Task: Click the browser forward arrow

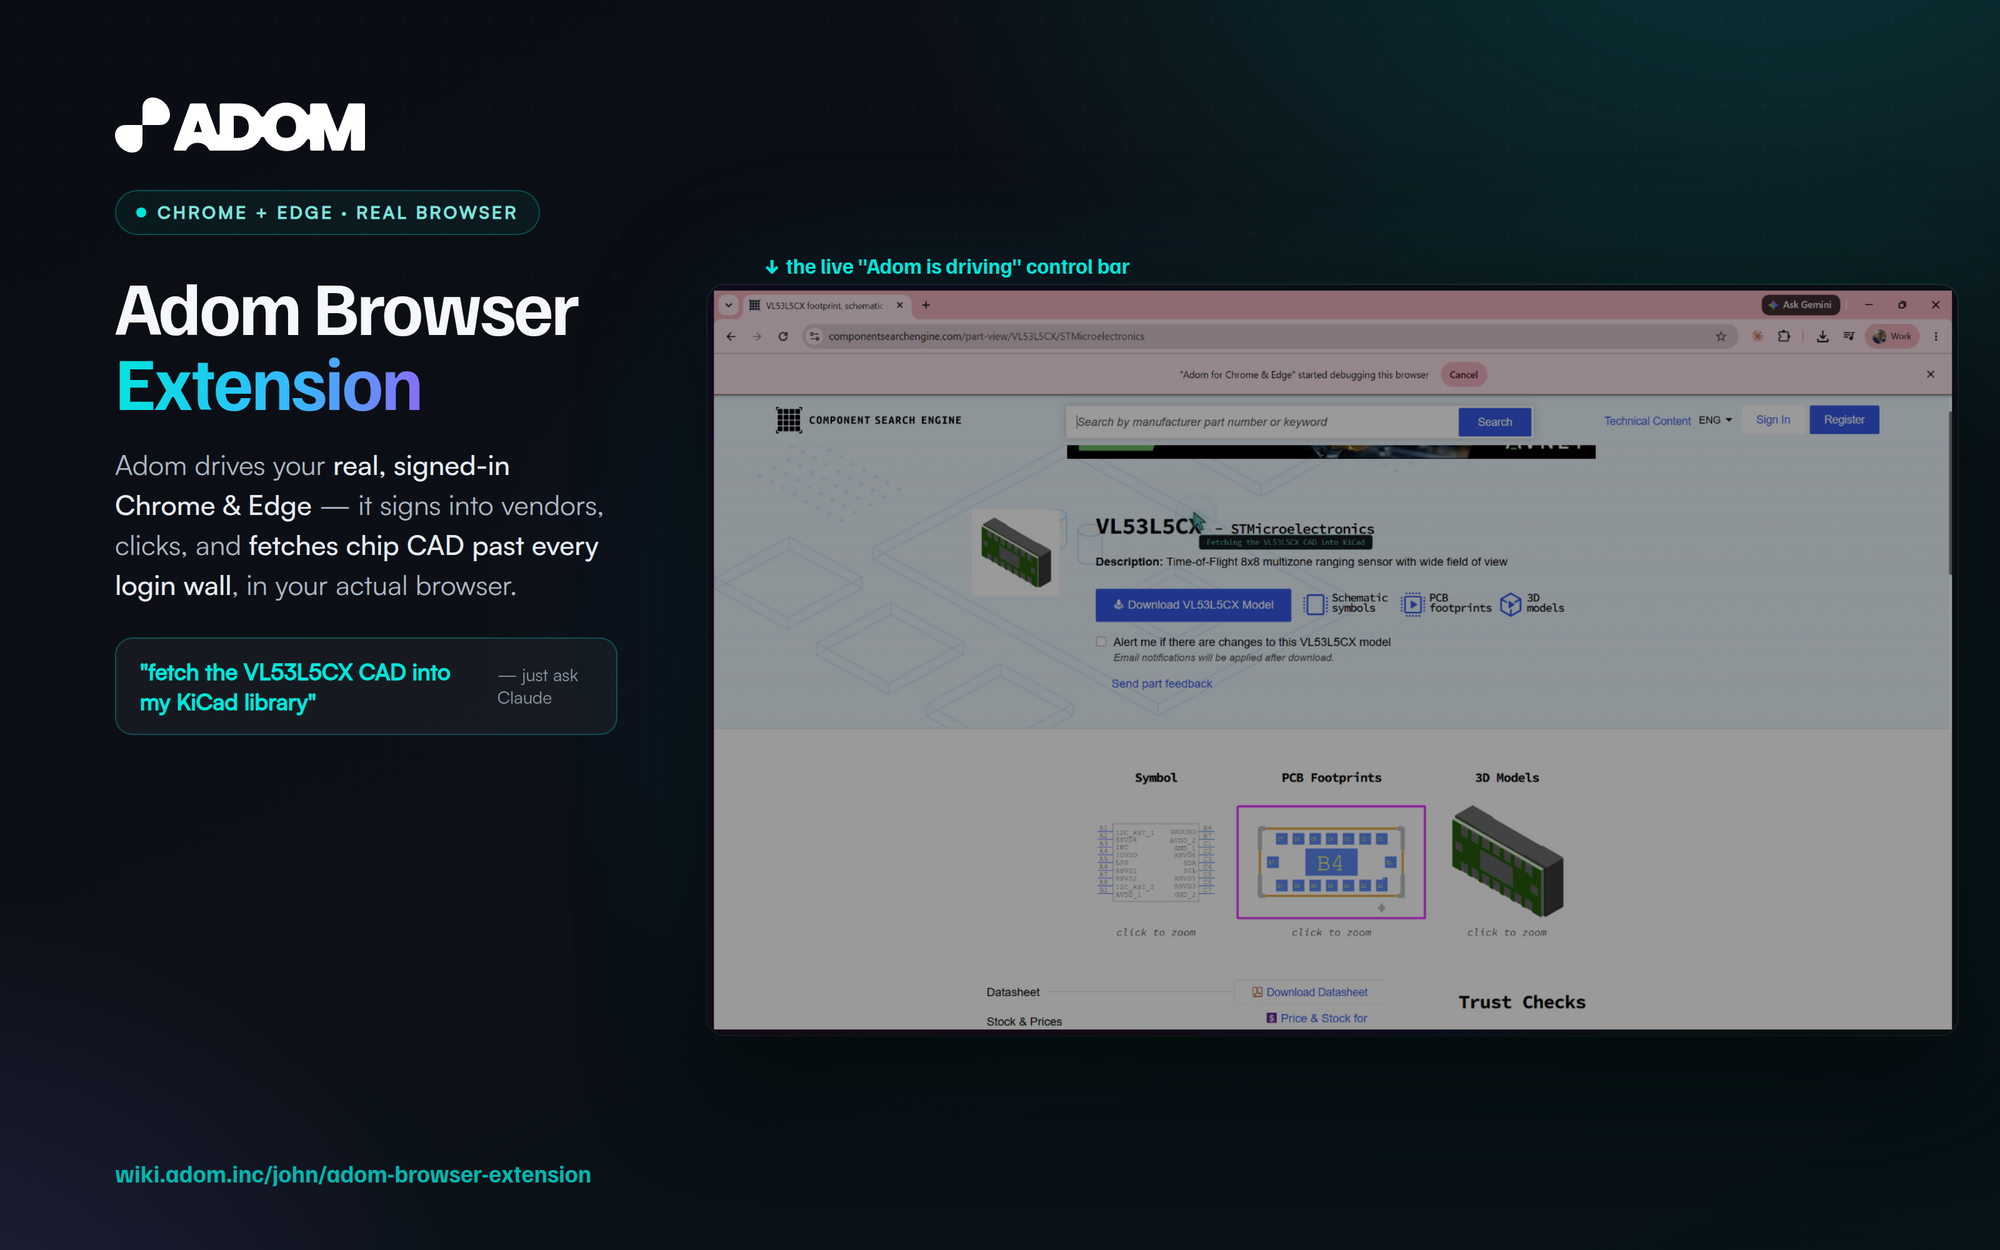Action: [x=757, y=337]
